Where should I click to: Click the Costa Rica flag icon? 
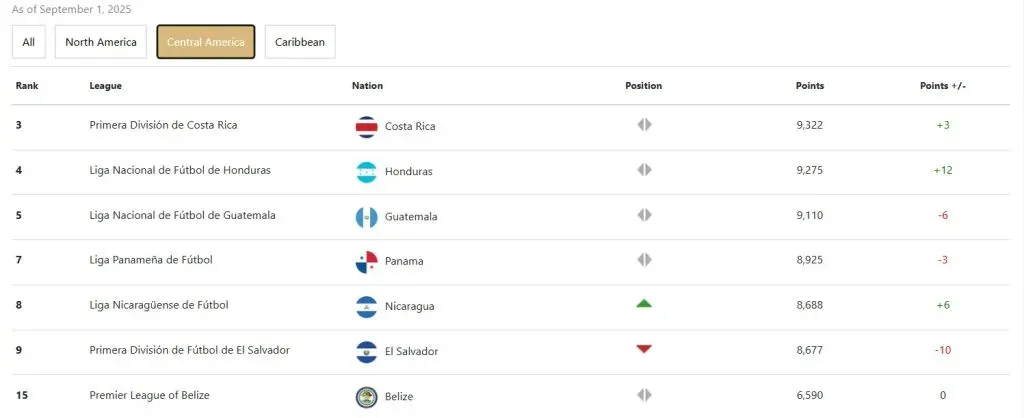click(x=366, y=126)
